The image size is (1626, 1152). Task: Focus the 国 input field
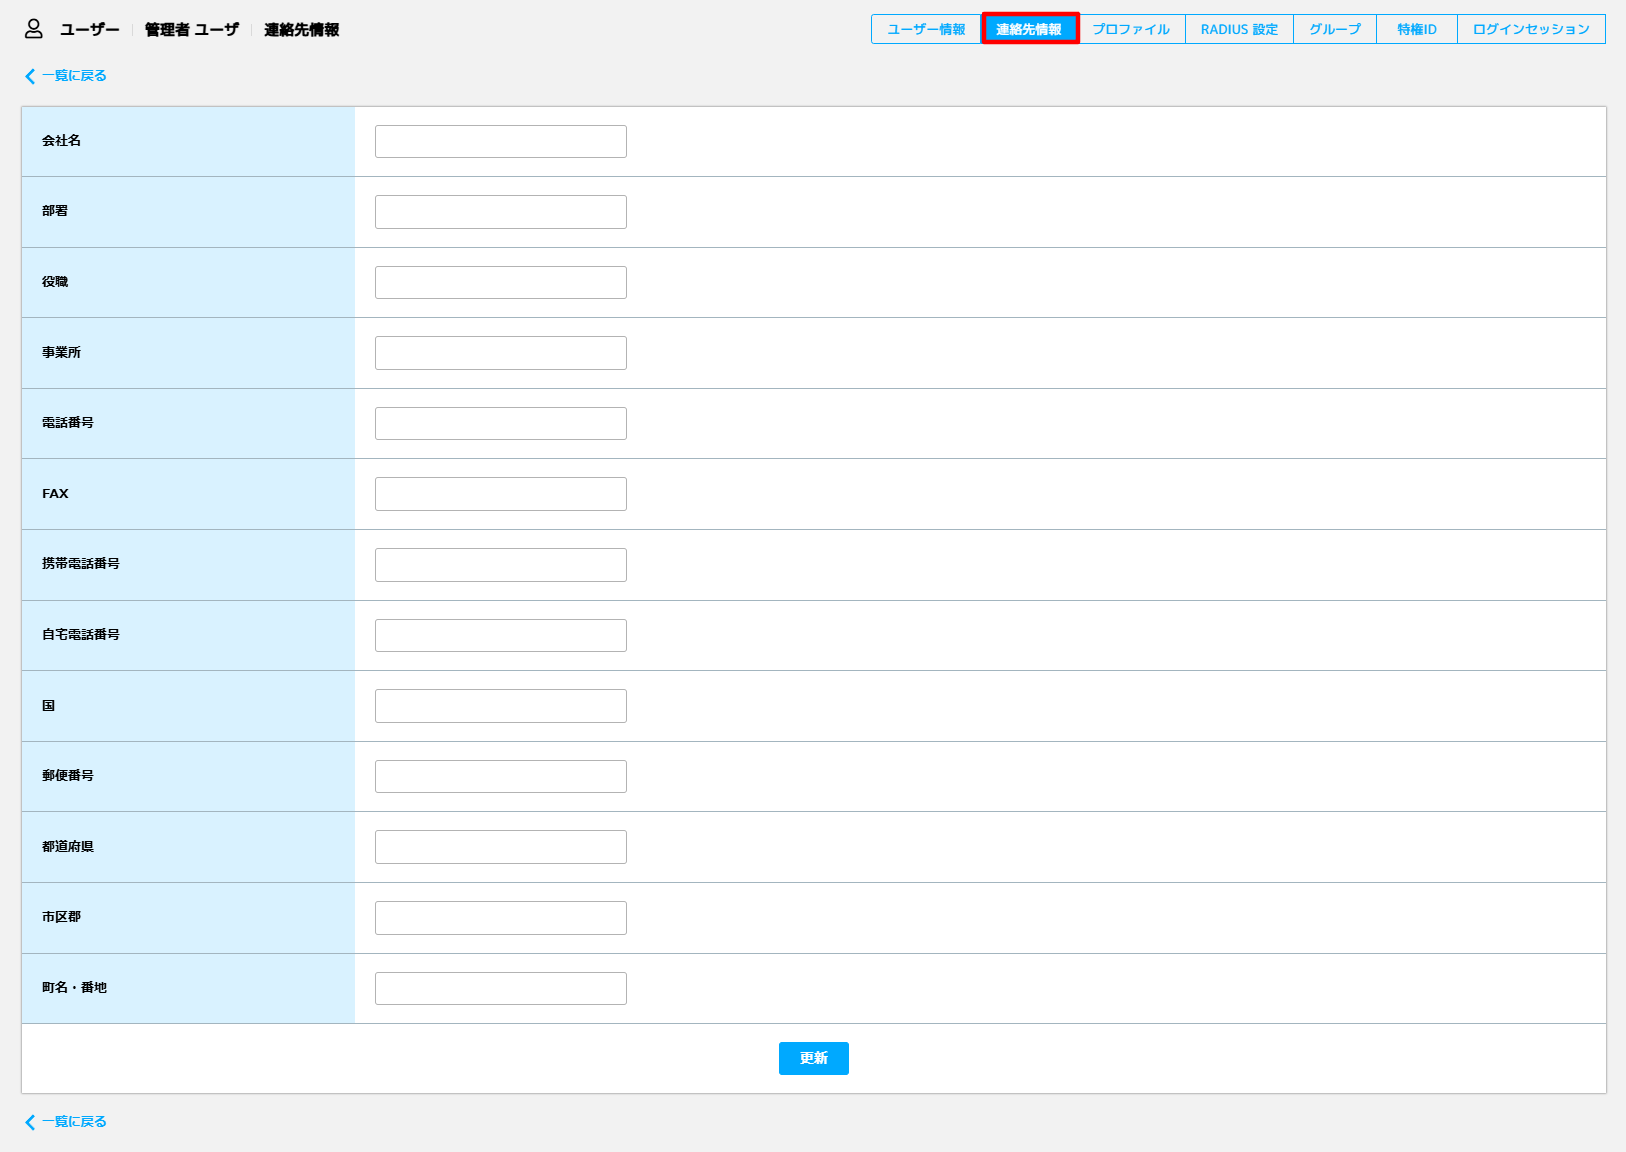pos(501,706)
